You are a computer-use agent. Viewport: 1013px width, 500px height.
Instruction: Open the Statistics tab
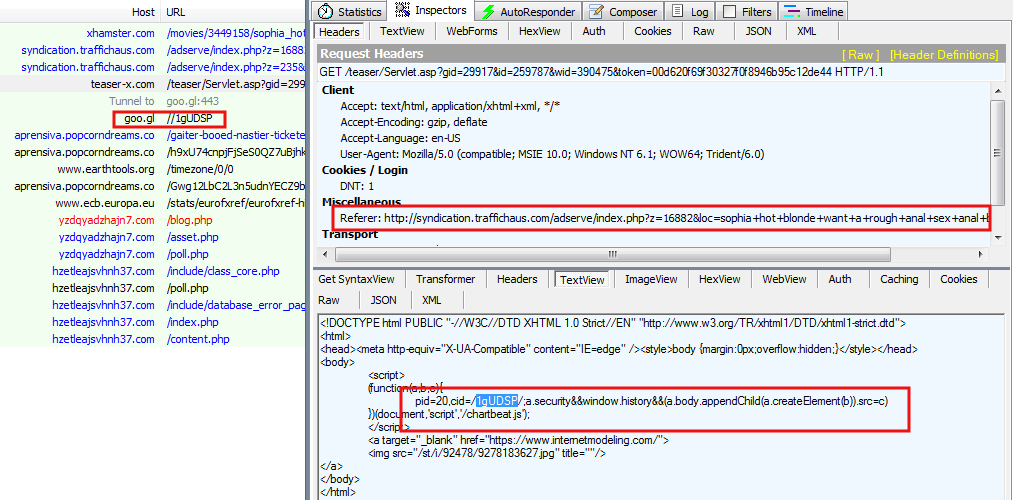click(x=350, y=12)
